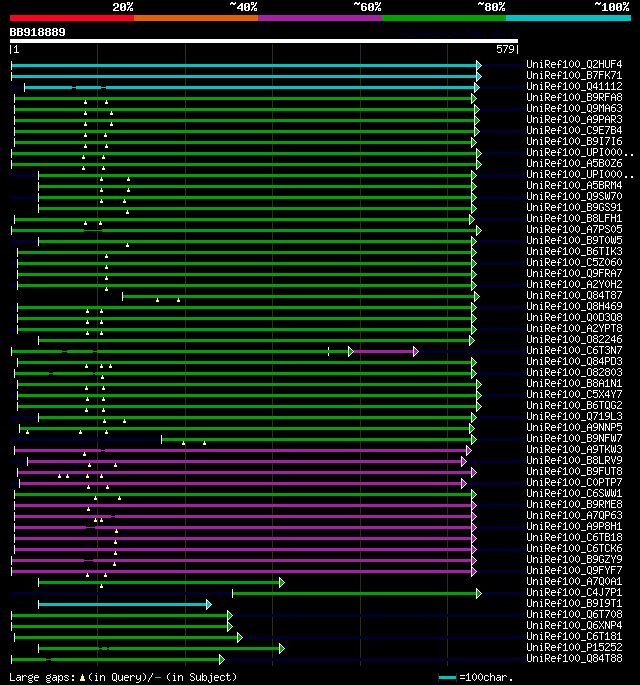Image resolution: width=640 pixels, height=685 pixels.
Task: Open the UniRef100_C6T3N7 hit
Action: (x=574, y=350)
